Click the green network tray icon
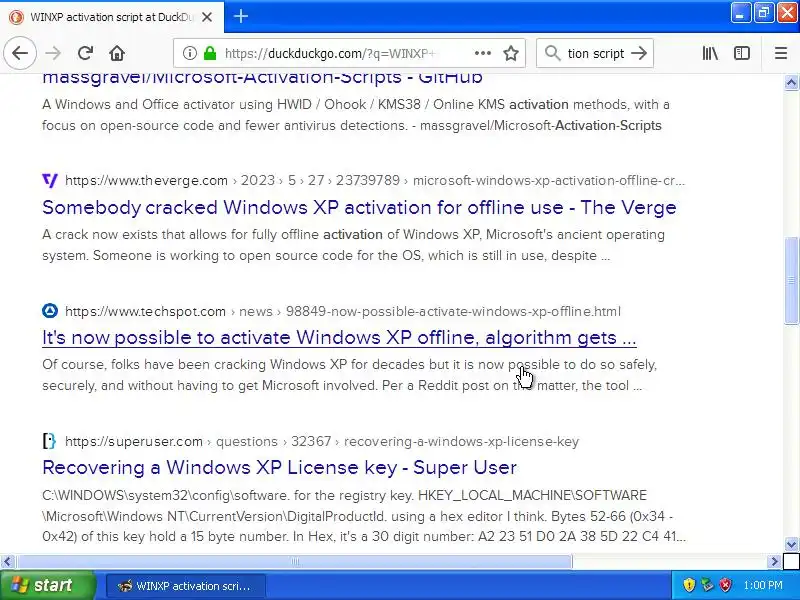Screen dimensions: 800x600 [707, 585]
